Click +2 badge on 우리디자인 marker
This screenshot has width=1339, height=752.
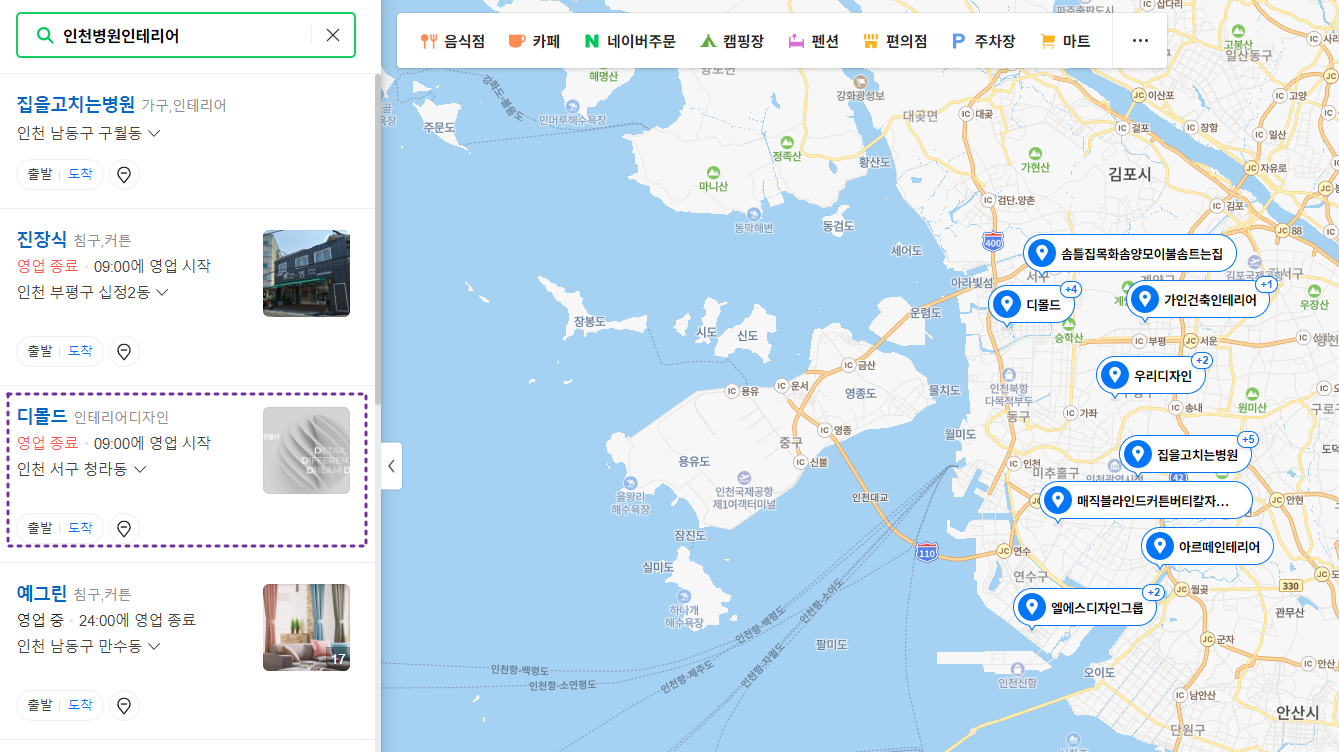(x=1202, y=361)
